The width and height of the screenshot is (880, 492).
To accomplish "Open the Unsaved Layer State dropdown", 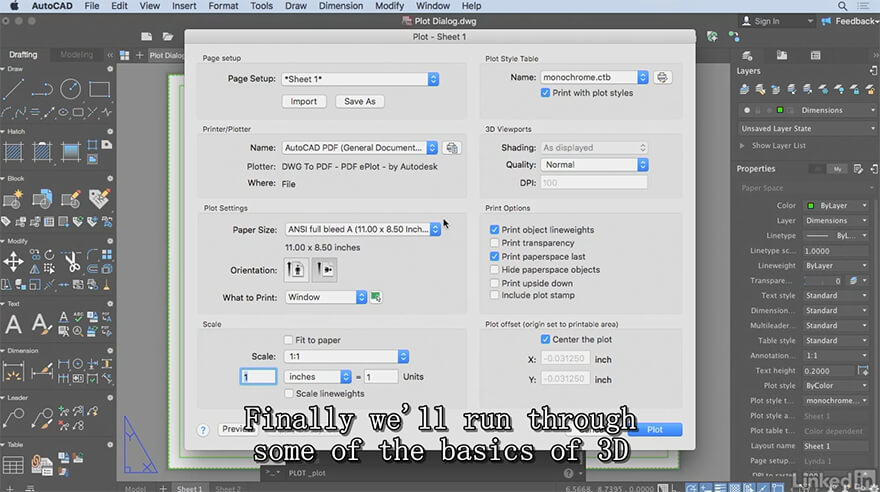I will pyautogui.click(x=807, y=128).
